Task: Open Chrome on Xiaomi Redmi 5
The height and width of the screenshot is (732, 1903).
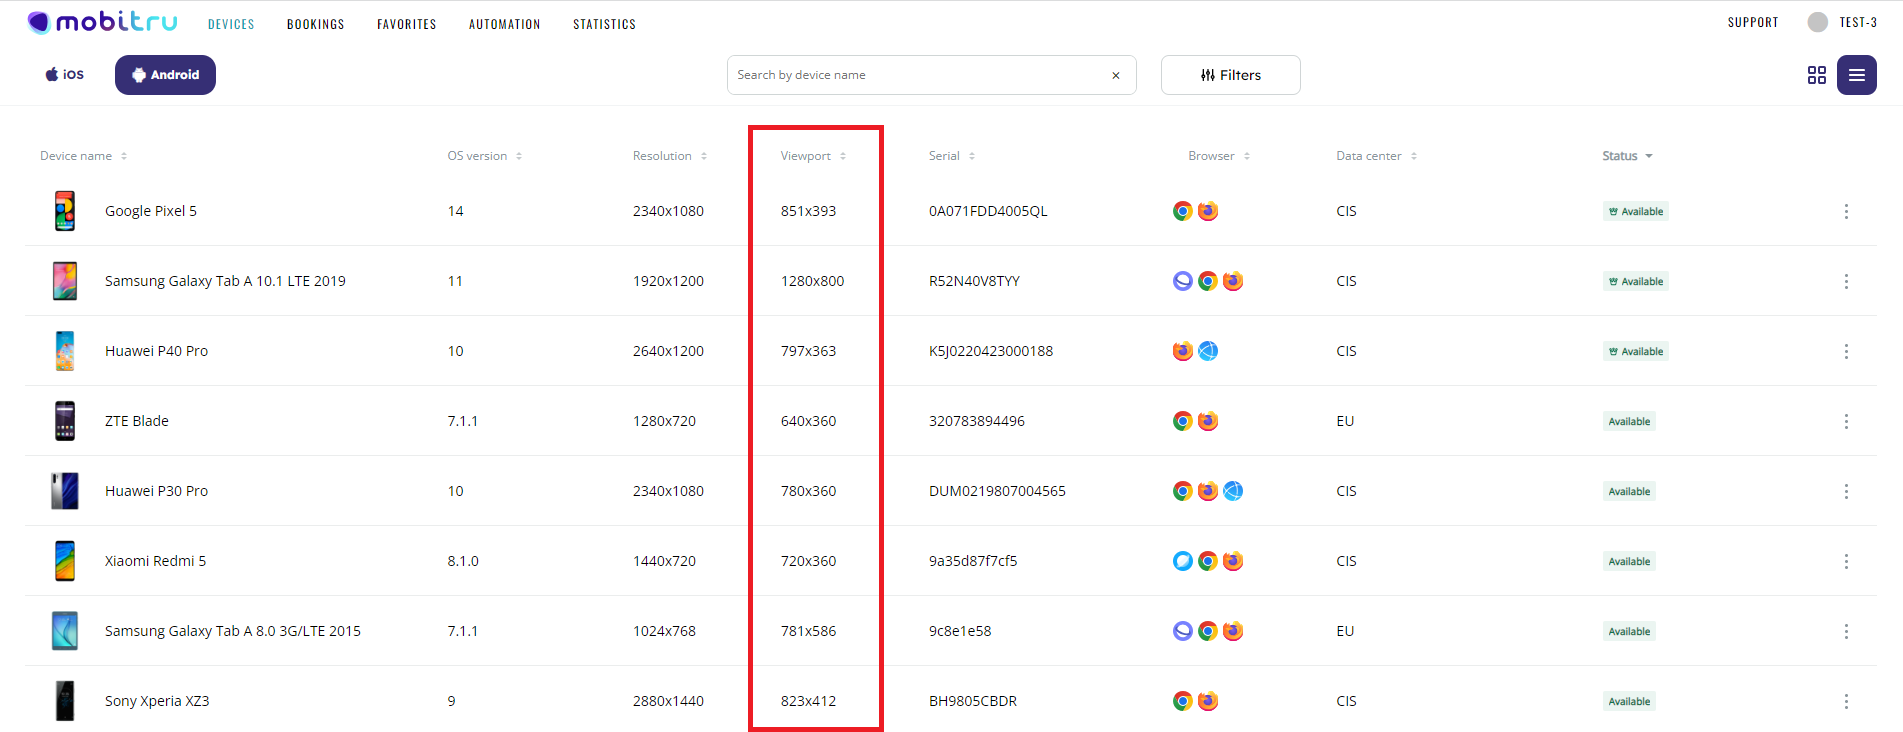Action: pos(1208,561)
